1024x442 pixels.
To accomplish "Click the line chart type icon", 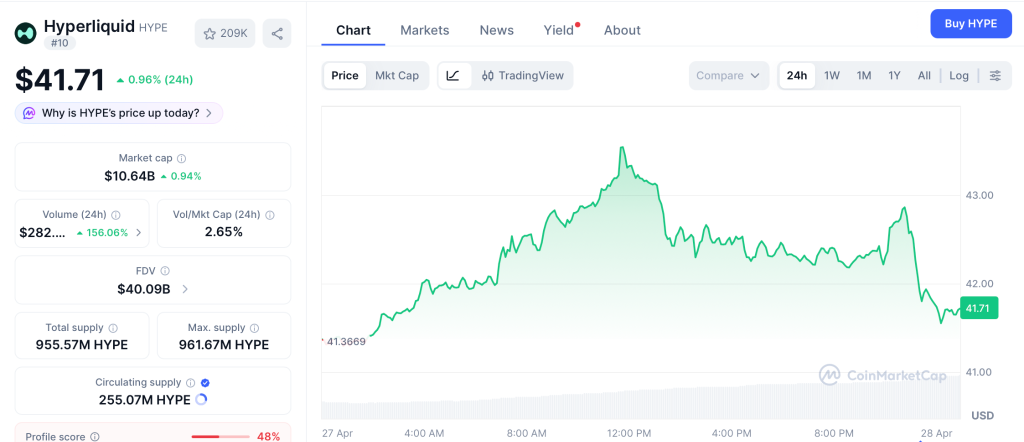I will (x=453, y=76).
